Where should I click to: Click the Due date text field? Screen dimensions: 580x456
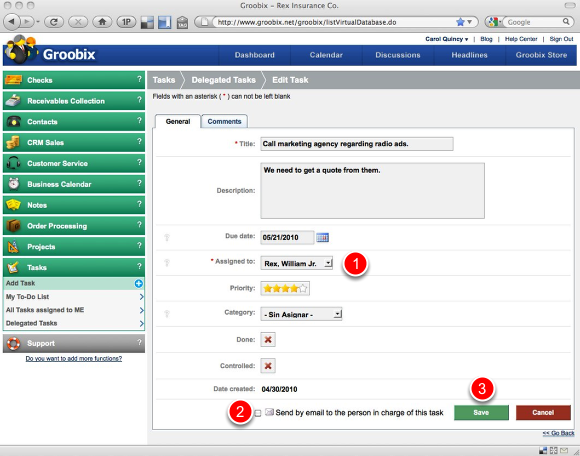click(287, 237)
